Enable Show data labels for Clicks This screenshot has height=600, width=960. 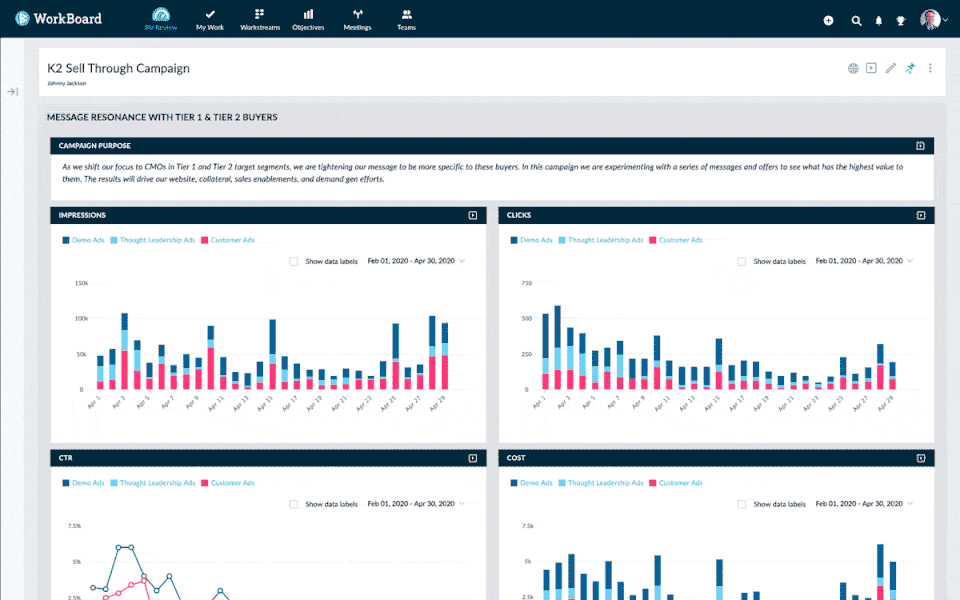click(x=741, y=261)
